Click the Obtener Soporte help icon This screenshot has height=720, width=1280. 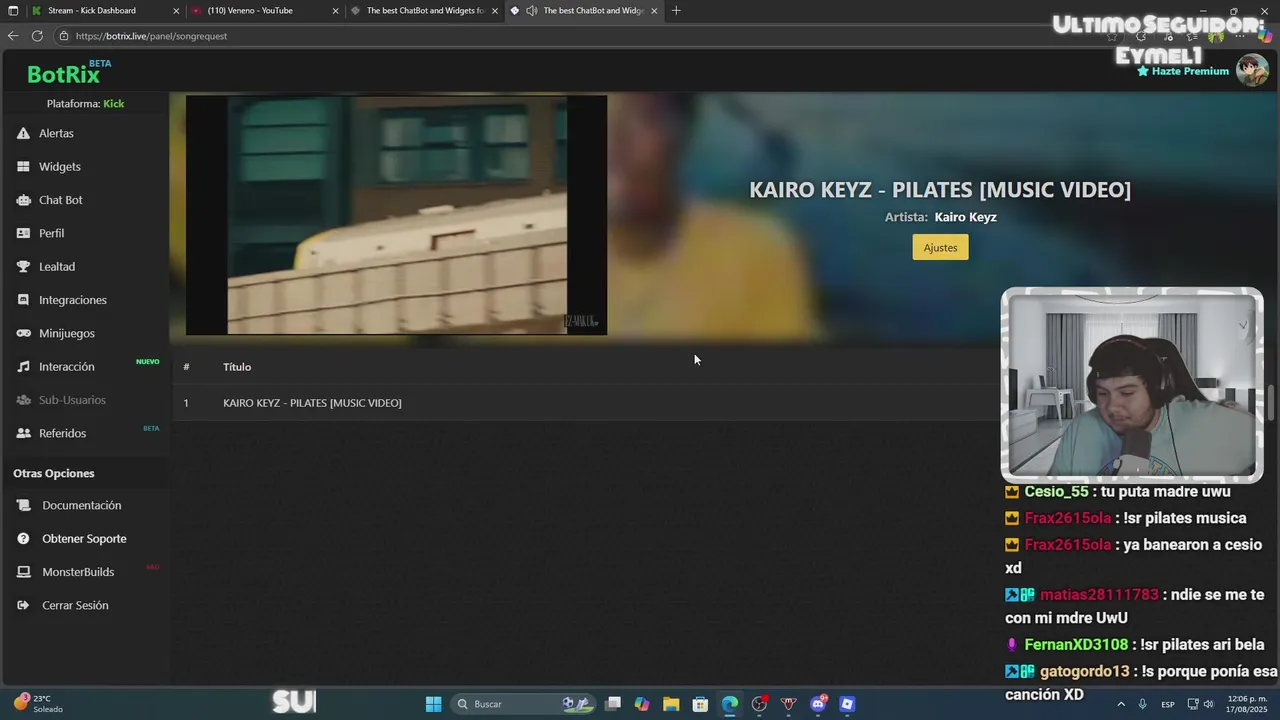(23, 539)
